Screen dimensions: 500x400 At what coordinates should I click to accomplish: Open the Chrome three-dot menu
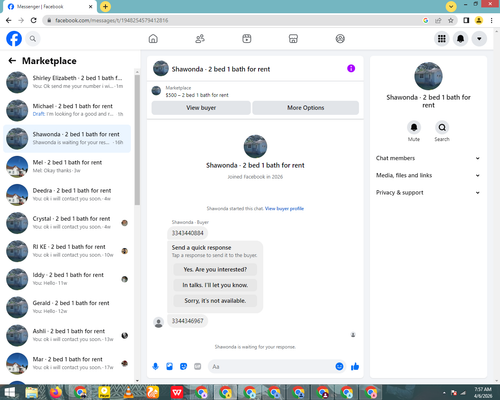point(491,20)
